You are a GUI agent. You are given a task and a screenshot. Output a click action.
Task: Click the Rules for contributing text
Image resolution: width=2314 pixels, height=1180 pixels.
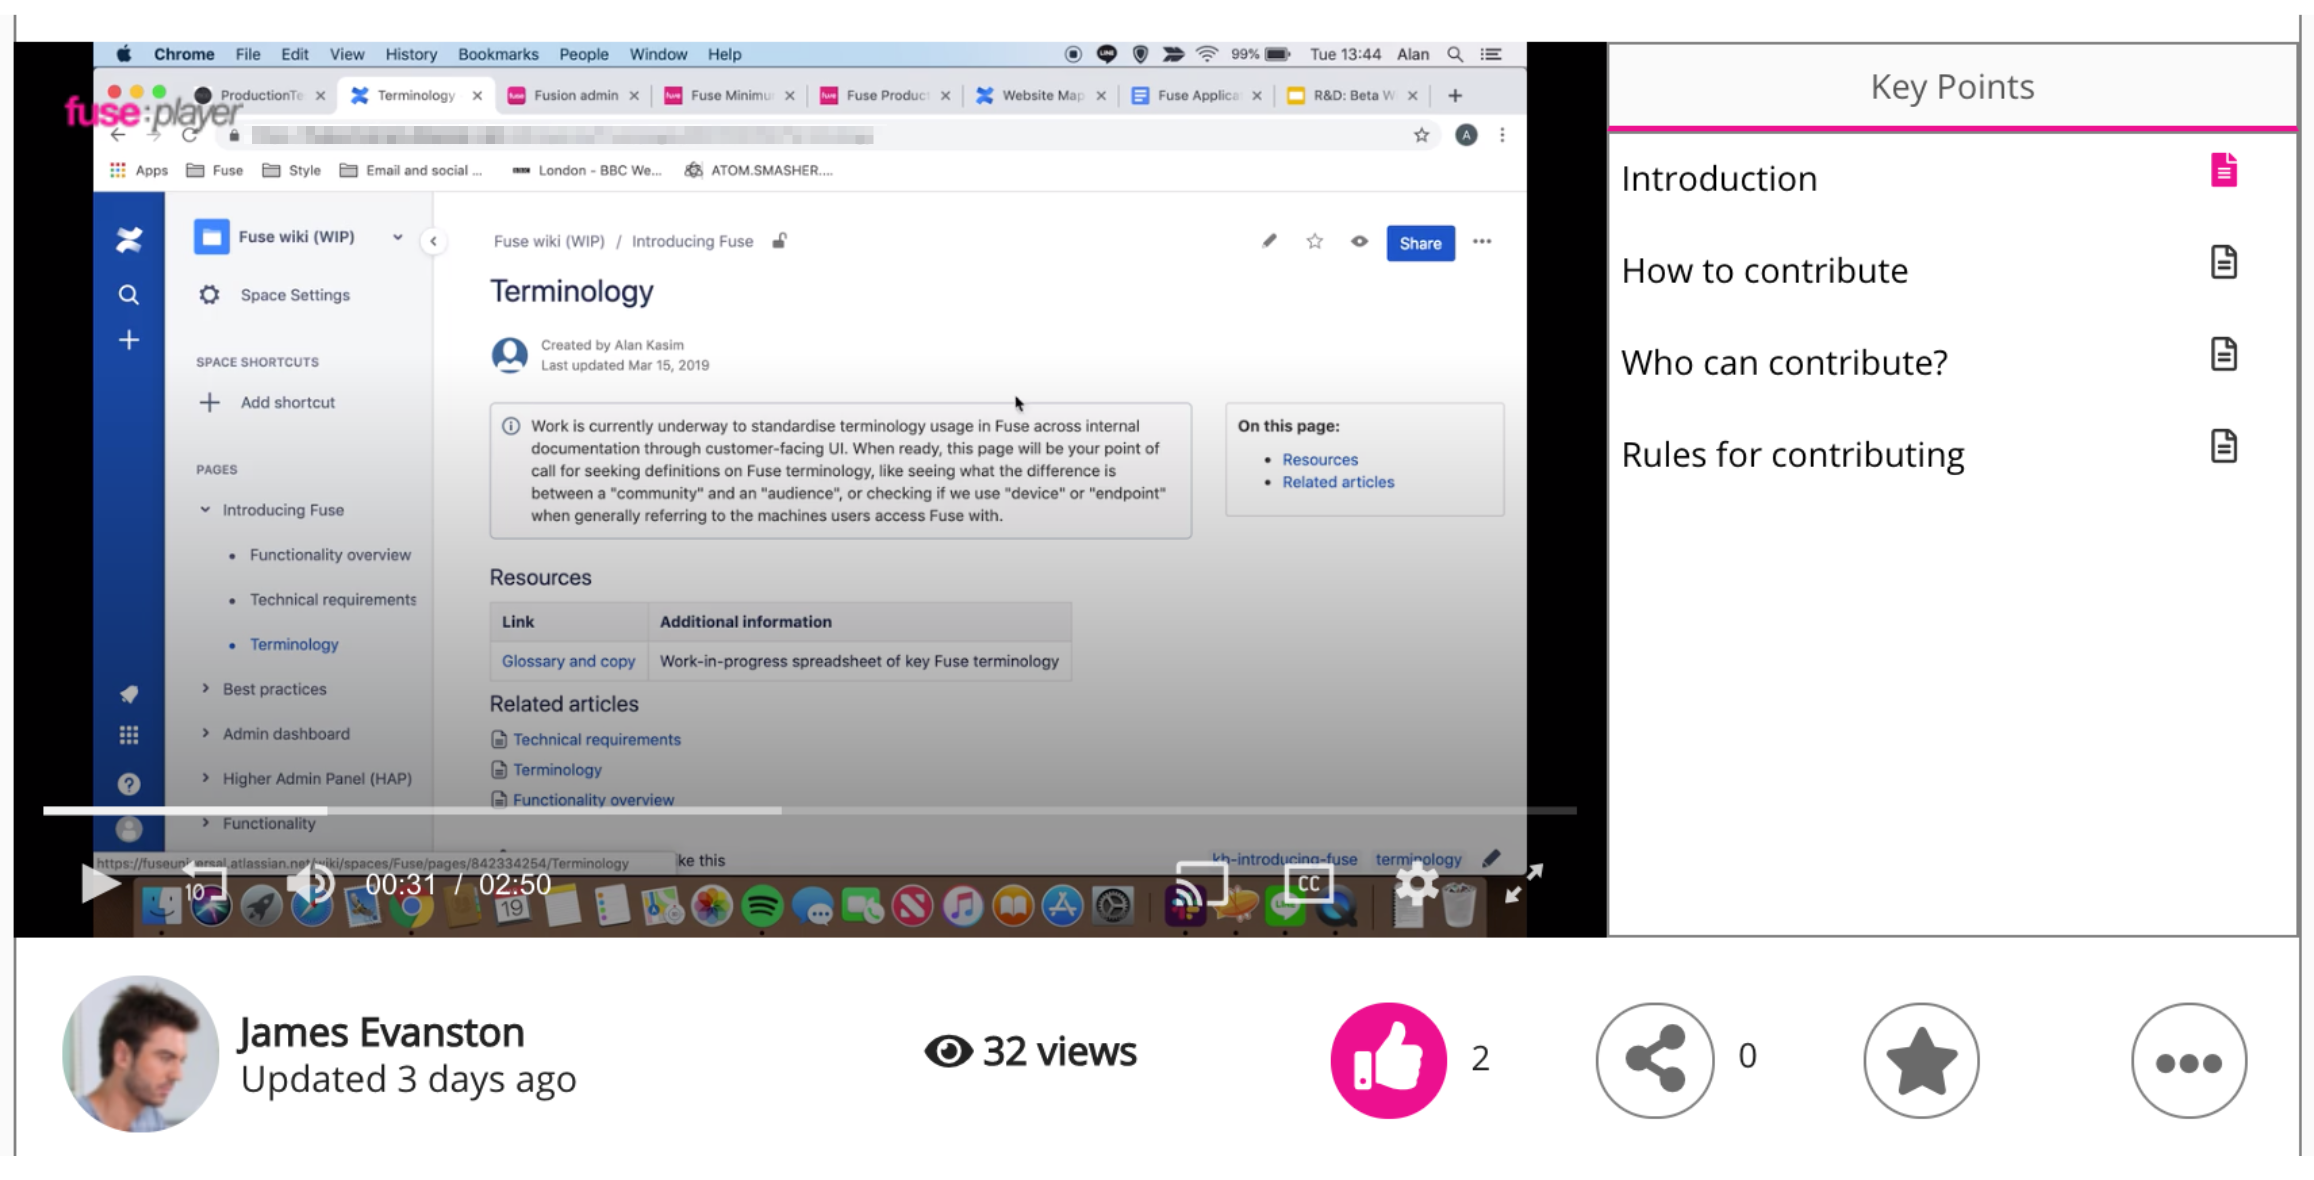1792,455
